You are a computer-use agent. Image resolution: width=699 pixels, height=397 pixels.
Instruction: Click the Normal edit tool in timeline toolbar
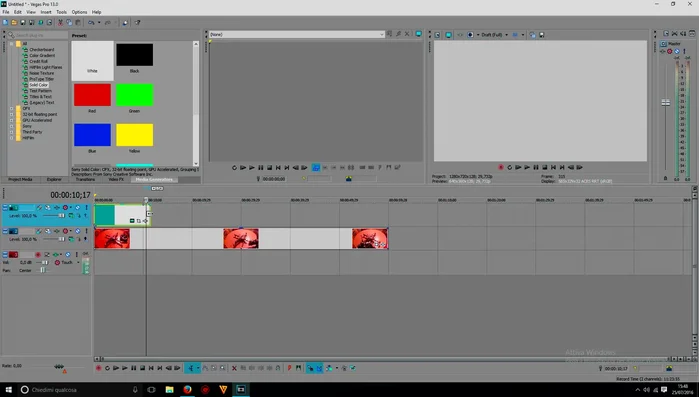(191, 368)
